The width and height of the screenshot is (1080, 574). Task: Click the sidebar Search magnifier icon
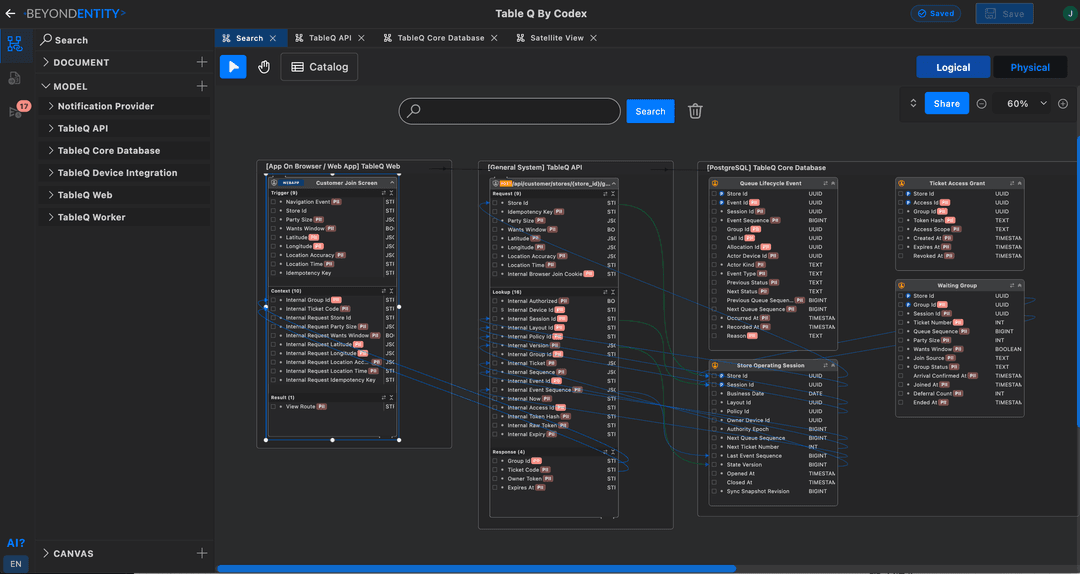coord(46,39)
